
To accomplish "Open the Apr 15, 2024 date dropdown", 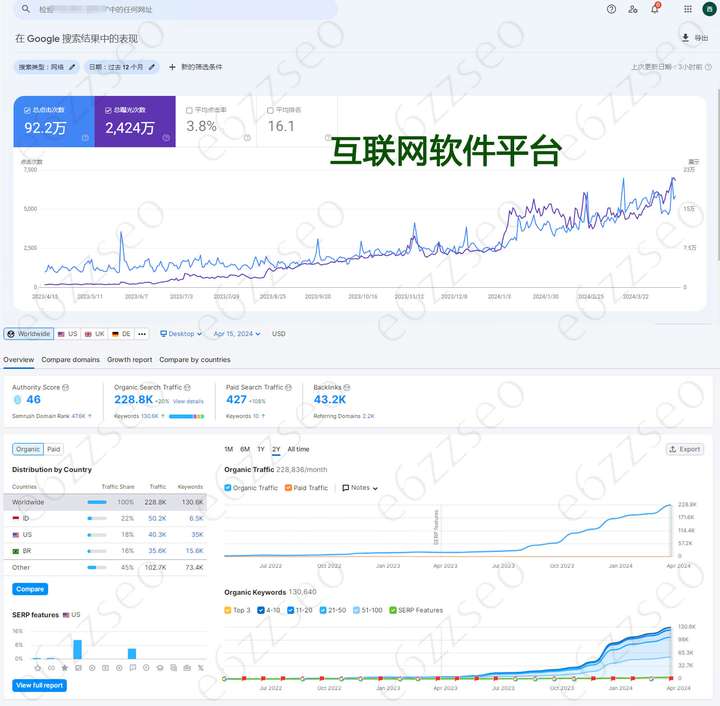I will tap(237, 334).
